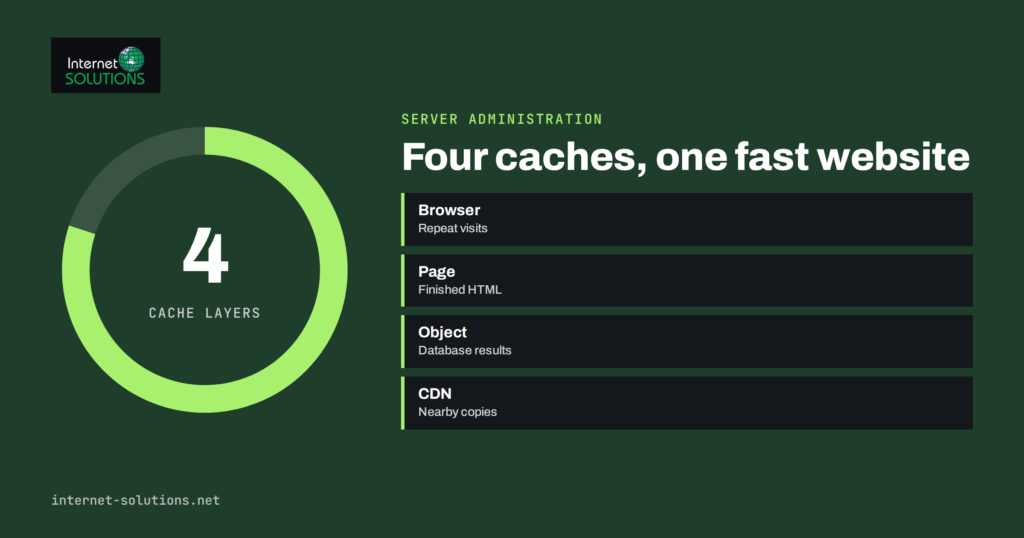Select the CDN cache card

(x=687, y=403)
